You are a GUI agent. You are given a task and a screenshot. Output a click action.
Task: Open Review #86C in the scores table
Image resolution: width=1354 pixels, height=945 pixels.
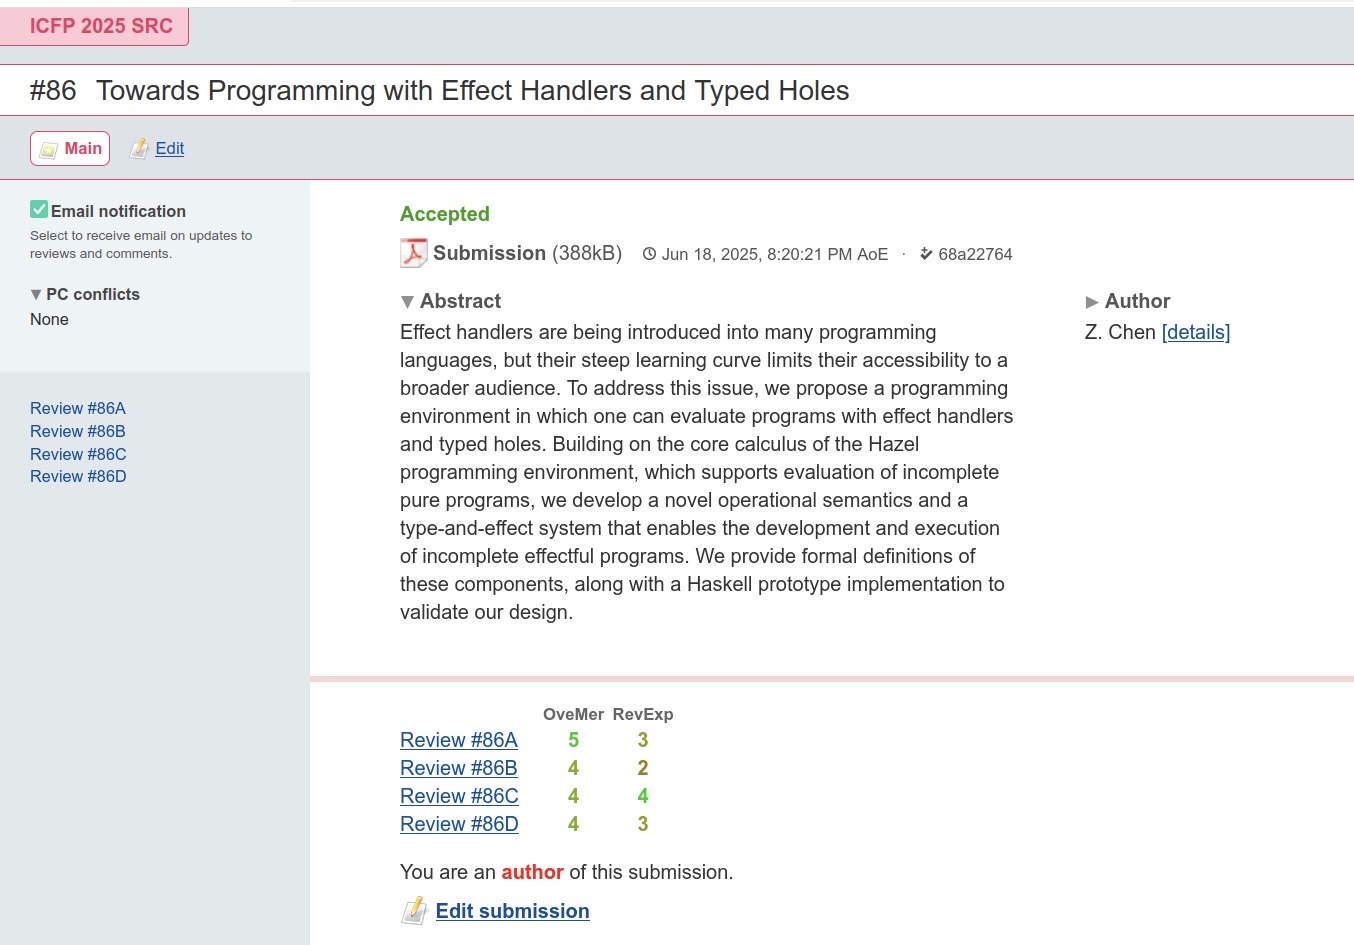459,796
